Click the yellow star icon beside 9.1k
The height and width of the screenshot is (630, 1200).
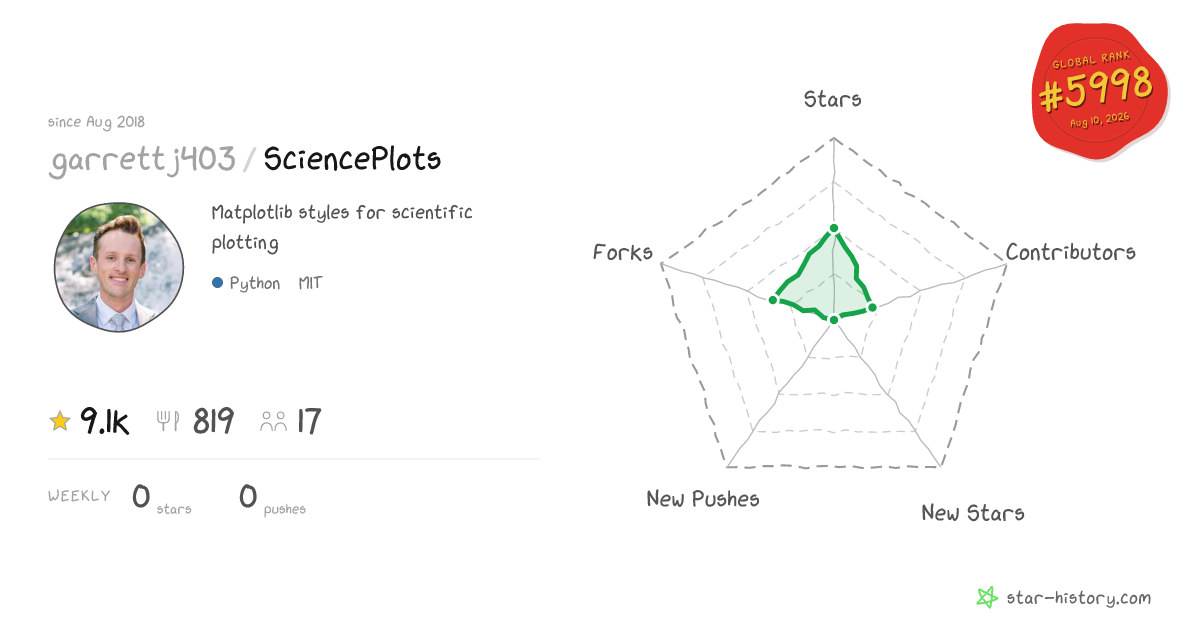pos(60,422)
